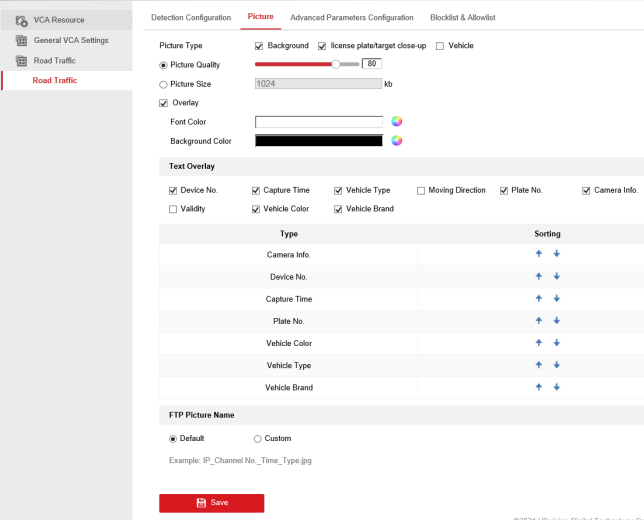This screenshot has width=644, height=520.
Task: Move Vehicle Color row down
Action: coord(557,343)
